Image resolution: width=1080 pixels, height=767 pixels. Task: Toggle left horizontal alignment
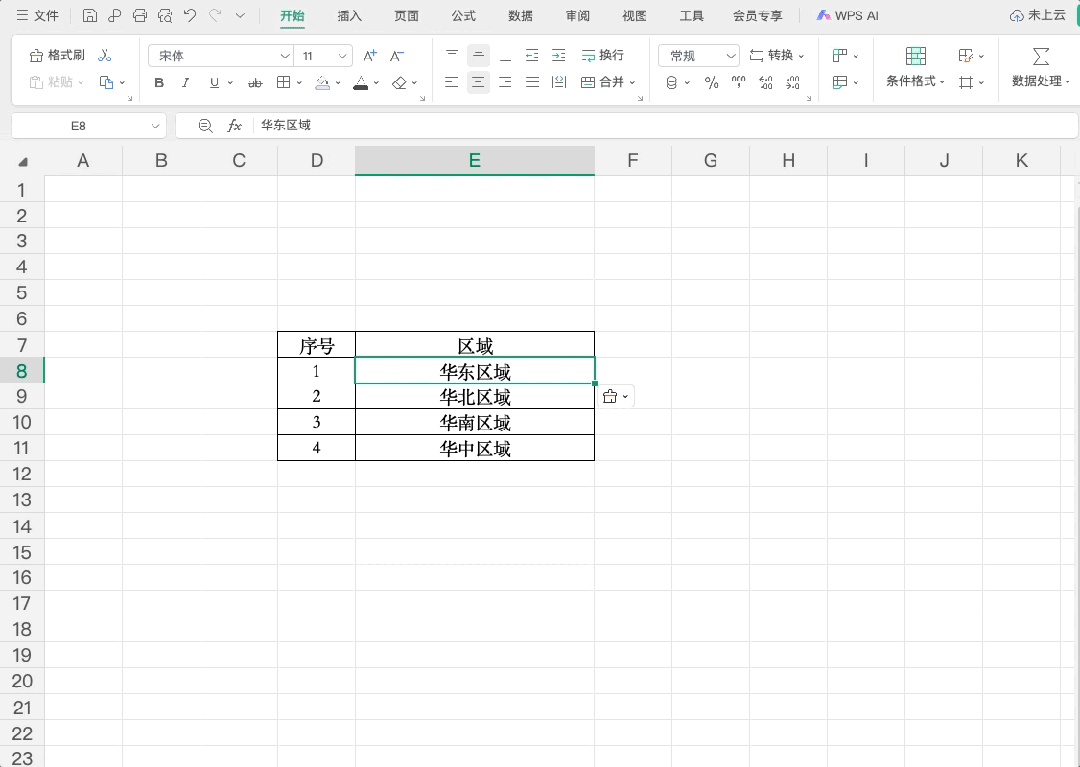point(452,83)
